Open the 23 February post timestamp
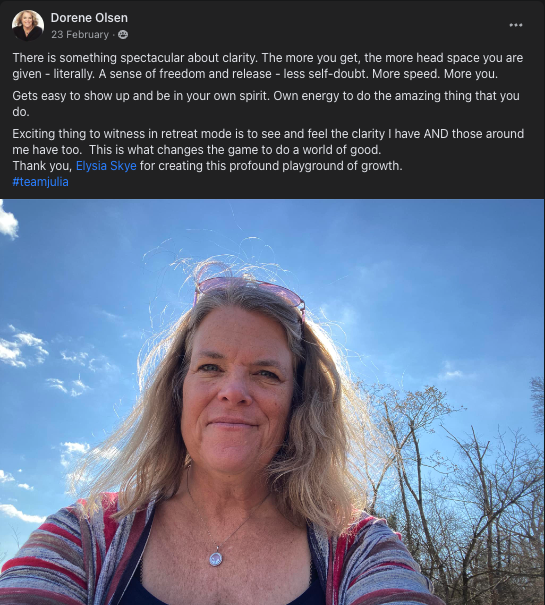The width and height of the screenshot is (545, 605). (x=80, y=35)
